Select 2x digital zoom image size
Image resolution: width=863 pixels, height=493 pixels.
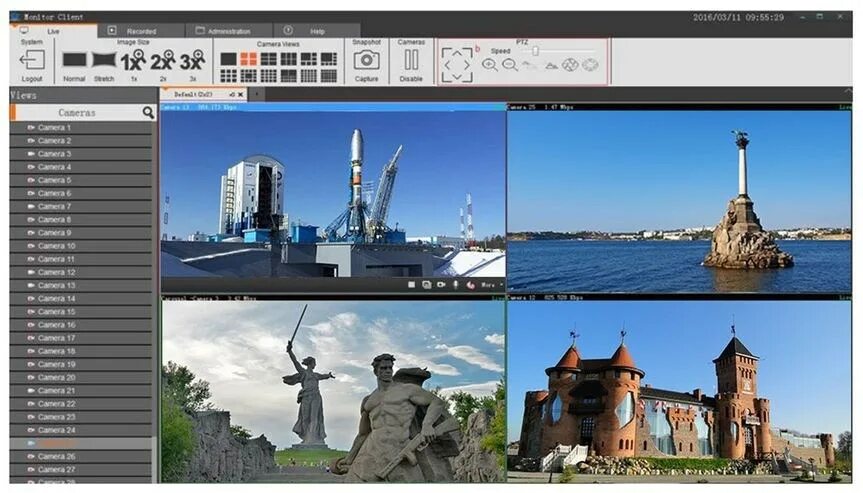click(162, 61)
